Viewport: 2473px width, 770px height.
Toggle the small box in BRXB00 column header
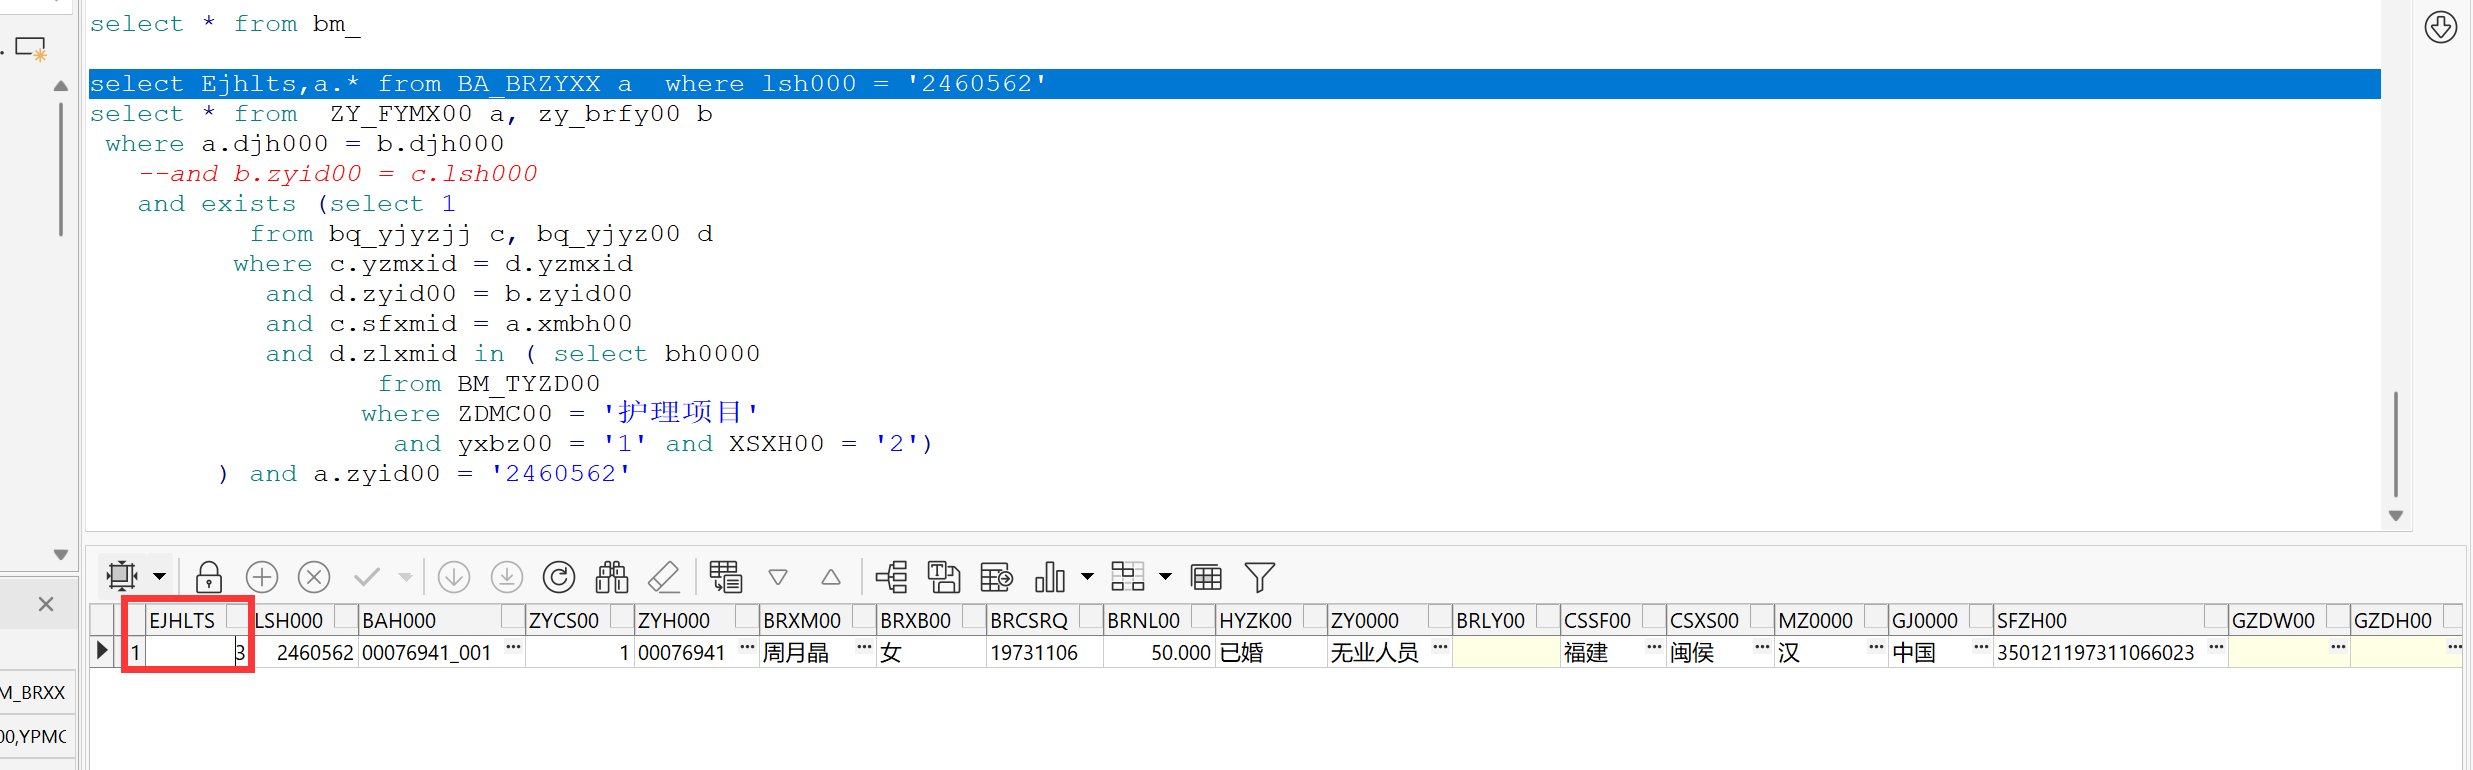point(974,616)
